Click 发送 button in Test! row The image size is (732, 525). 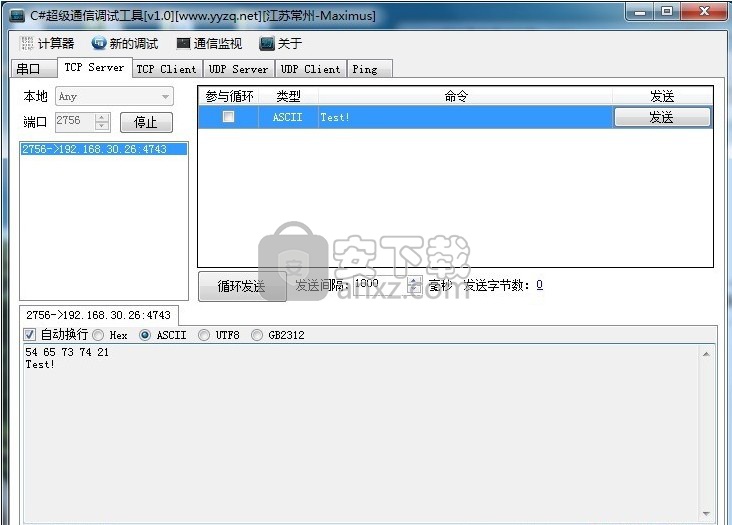coord(662,117)
